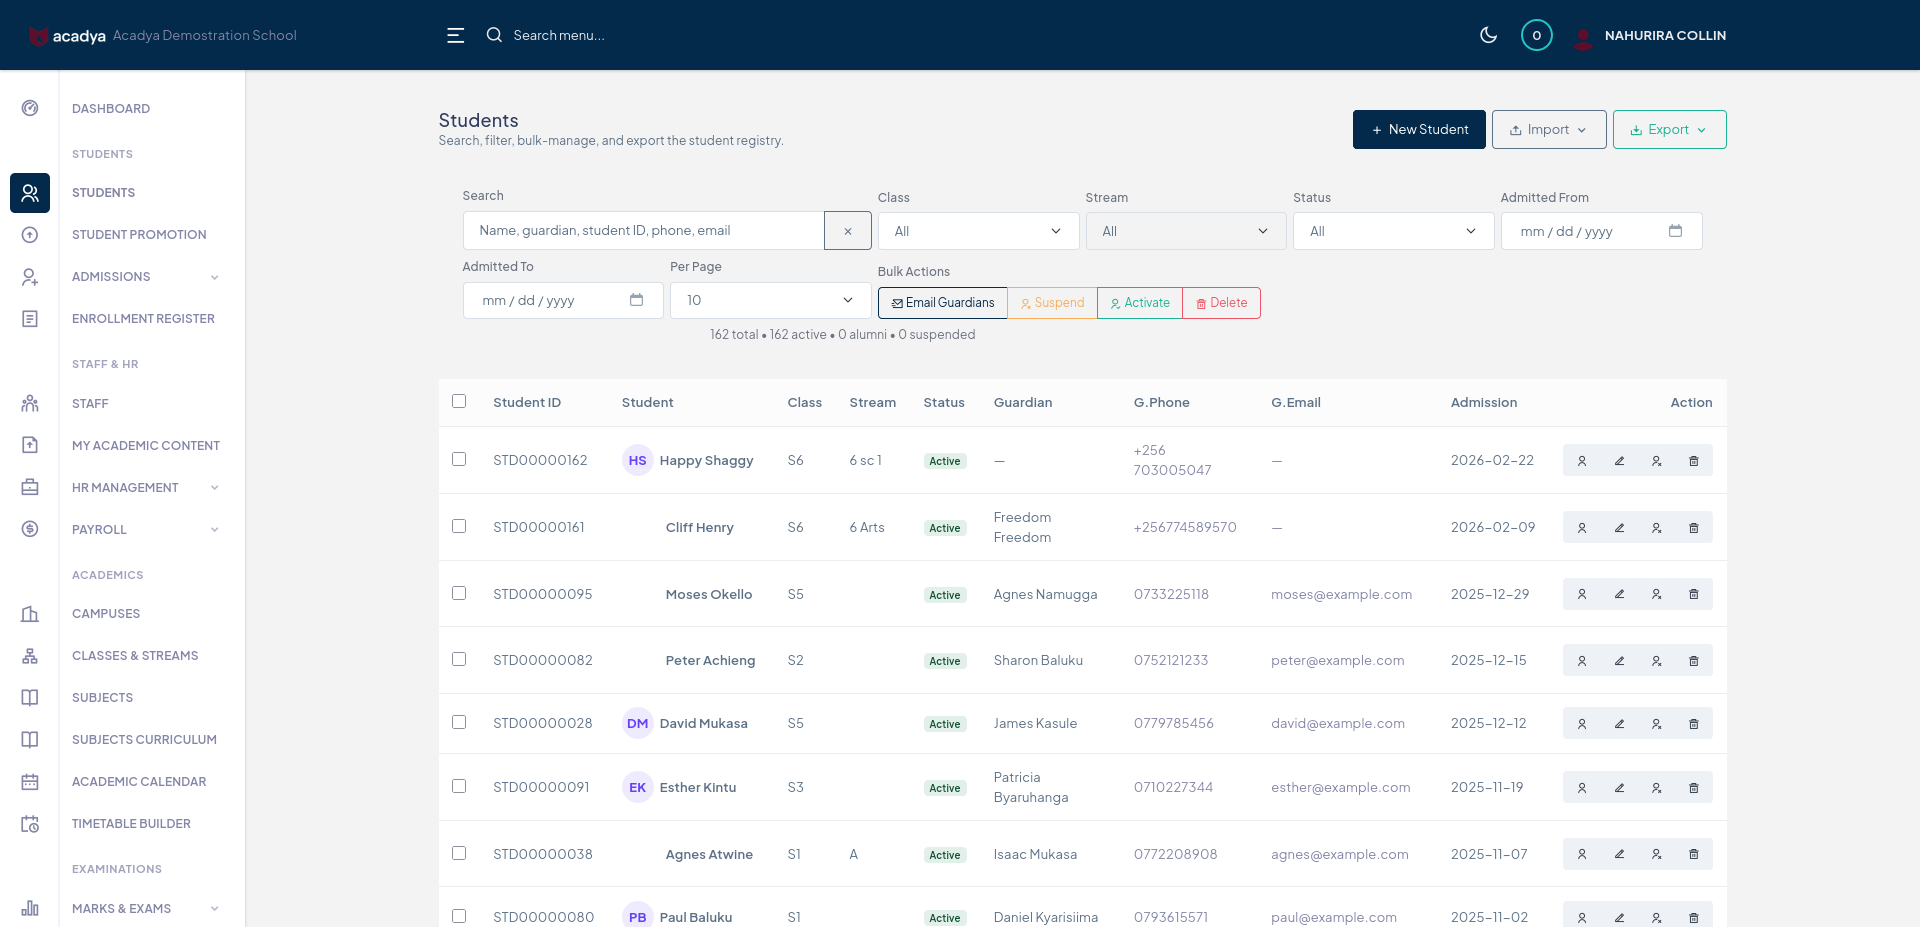Click edit pencil icon for Cliff Henry
This screenshot has height=927, width=1920.
point(1619,528)
